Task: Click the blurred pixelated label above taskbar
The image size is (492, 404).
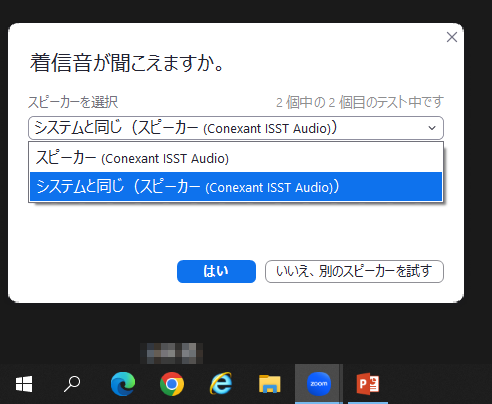Action: [x=171, y=353]
